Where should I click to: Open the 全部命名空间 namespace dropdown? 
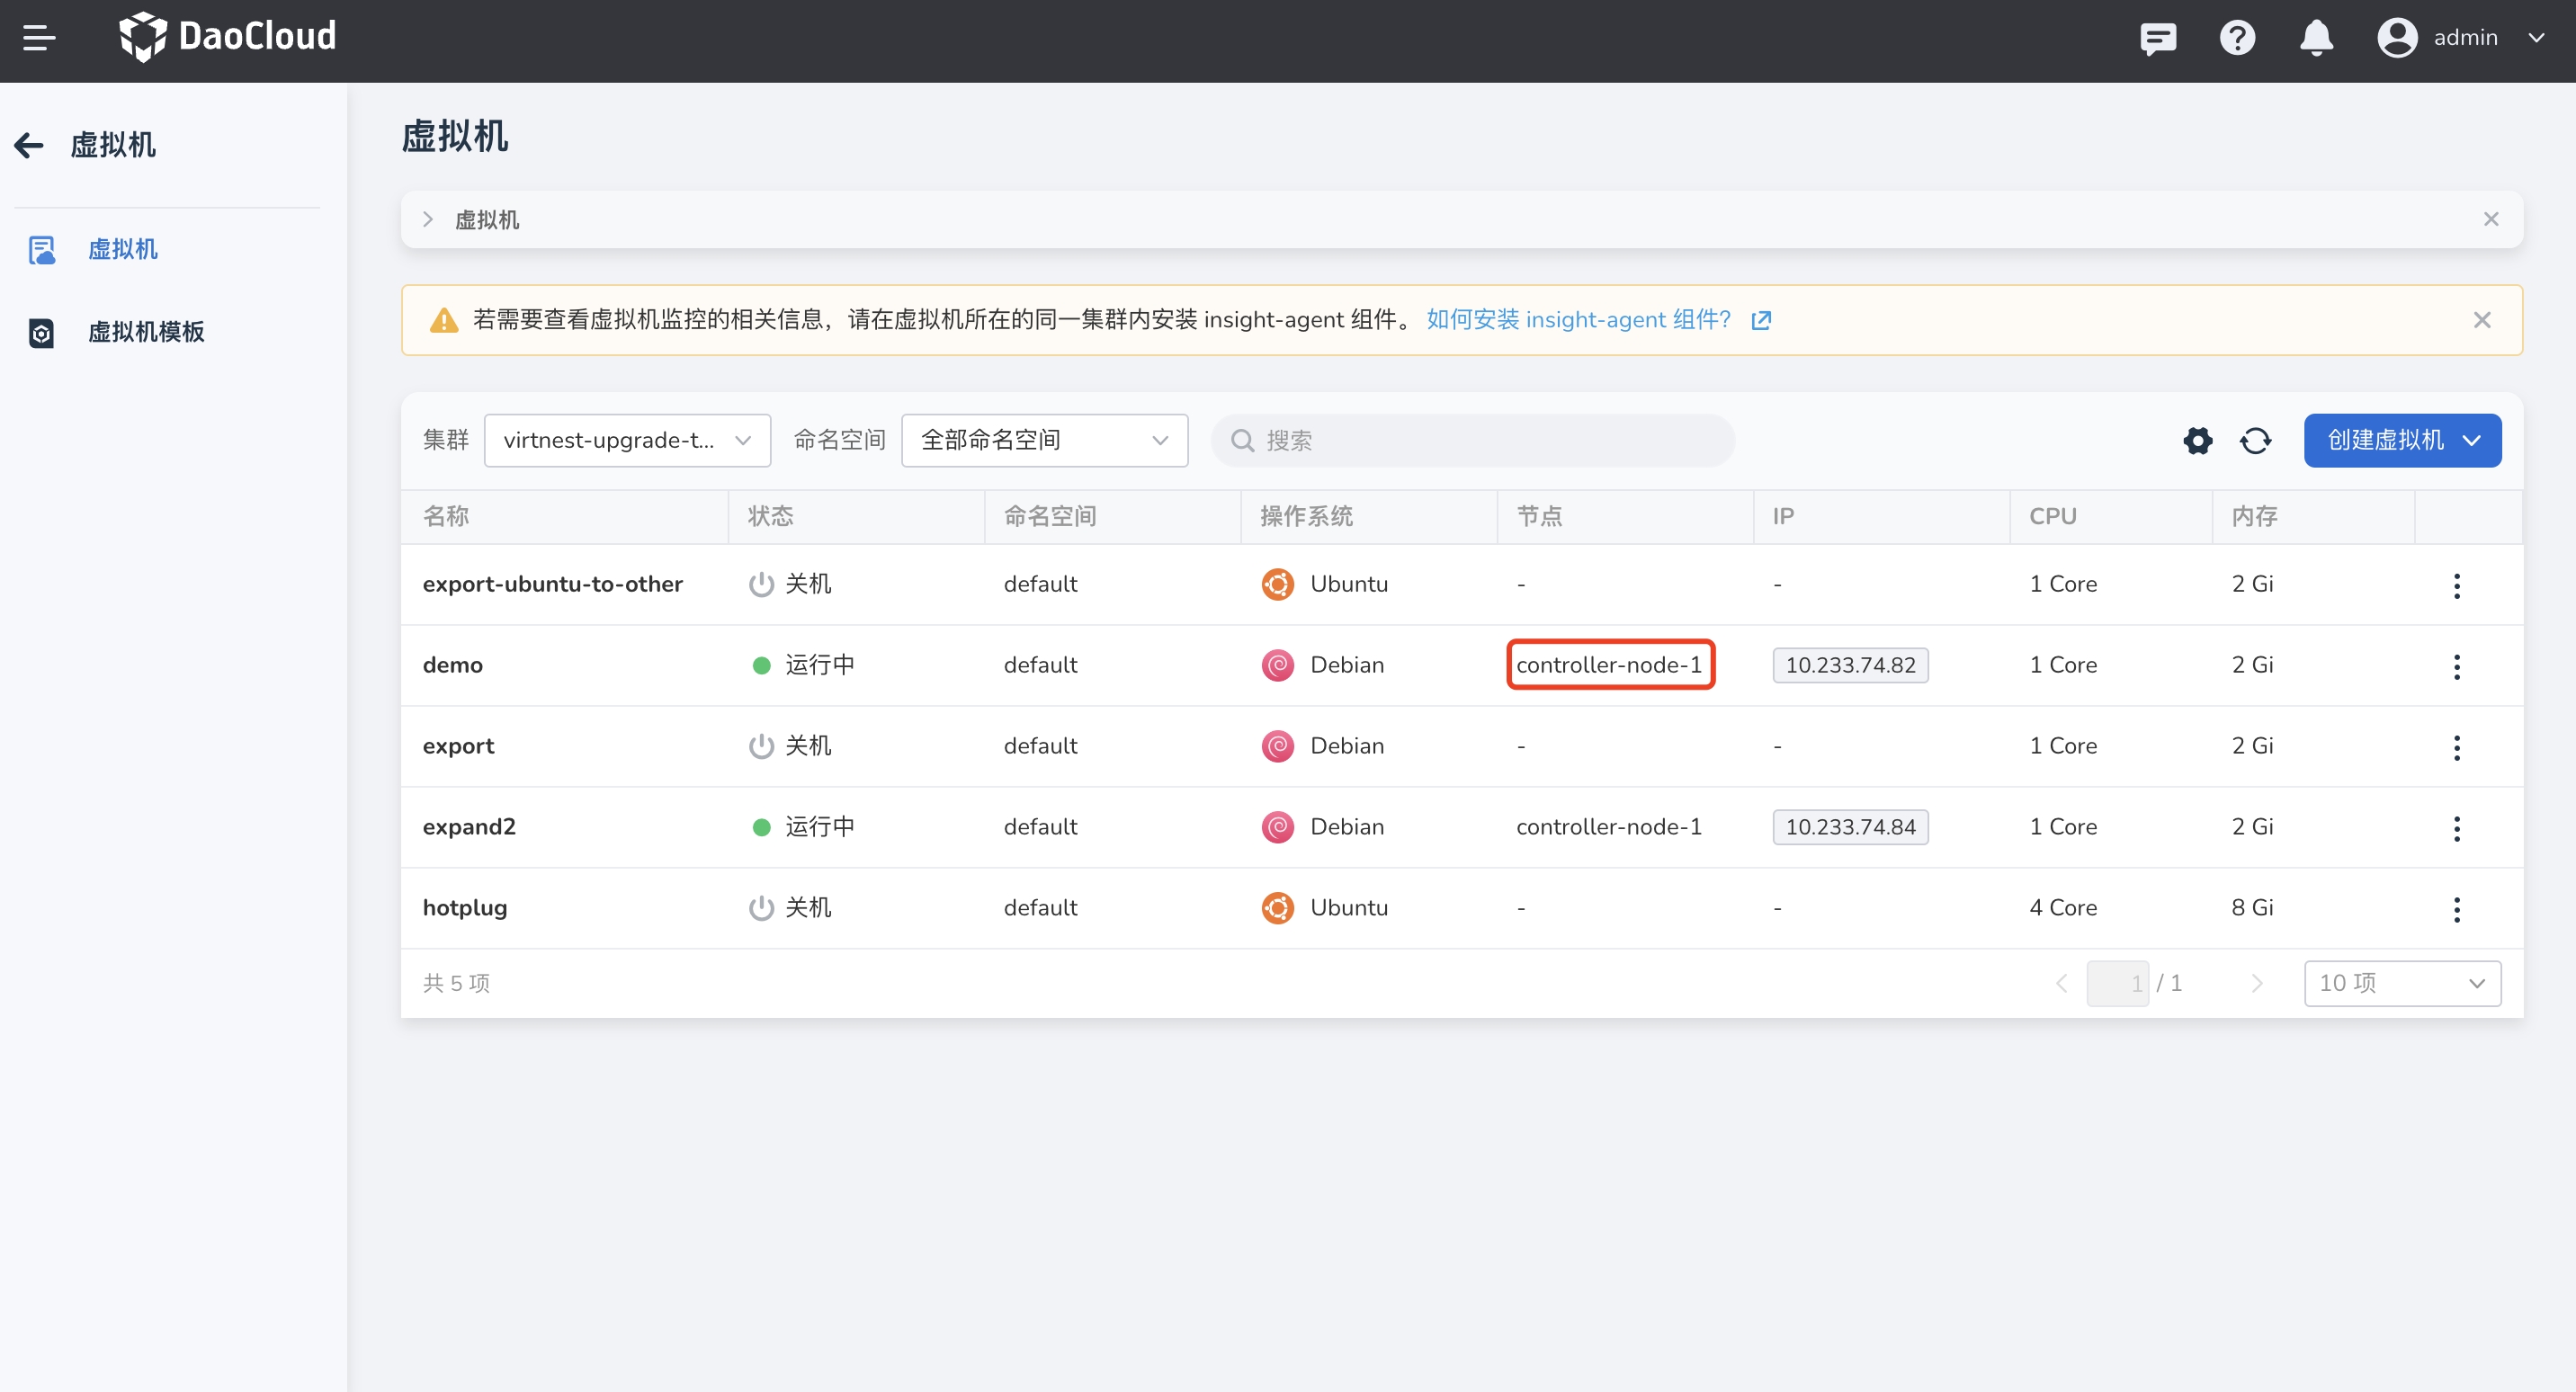(x=1044, y=440)
